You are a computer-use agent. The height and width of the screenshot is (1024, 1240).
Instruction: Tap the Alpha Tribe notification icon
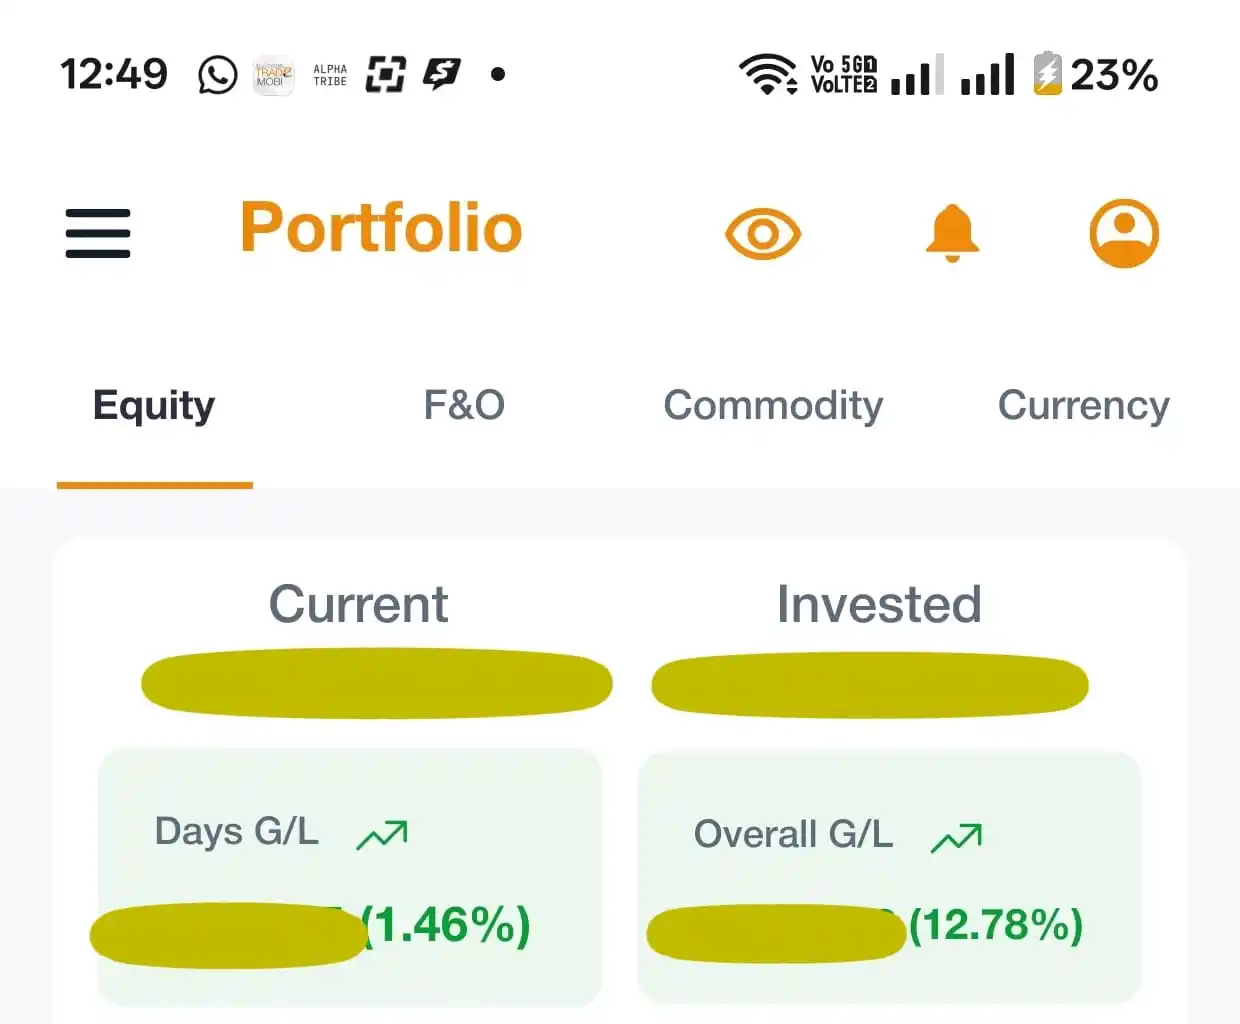pyautogui.click(x=330, y=75)
